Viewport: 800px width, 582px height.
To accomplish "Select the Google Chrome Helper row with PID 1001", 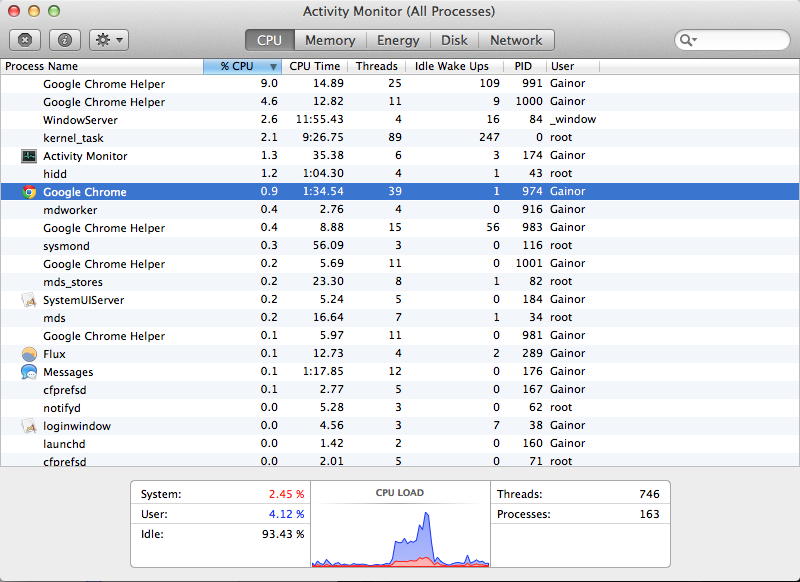I will coord(400,264).
